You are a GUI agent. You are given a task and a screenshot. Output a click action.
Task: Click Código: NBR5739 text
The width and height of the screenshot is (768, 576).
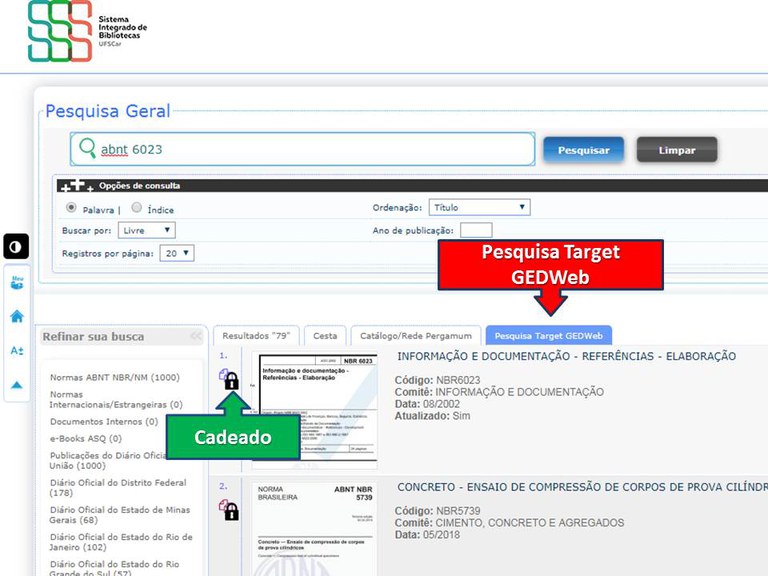tap(437, 511)
